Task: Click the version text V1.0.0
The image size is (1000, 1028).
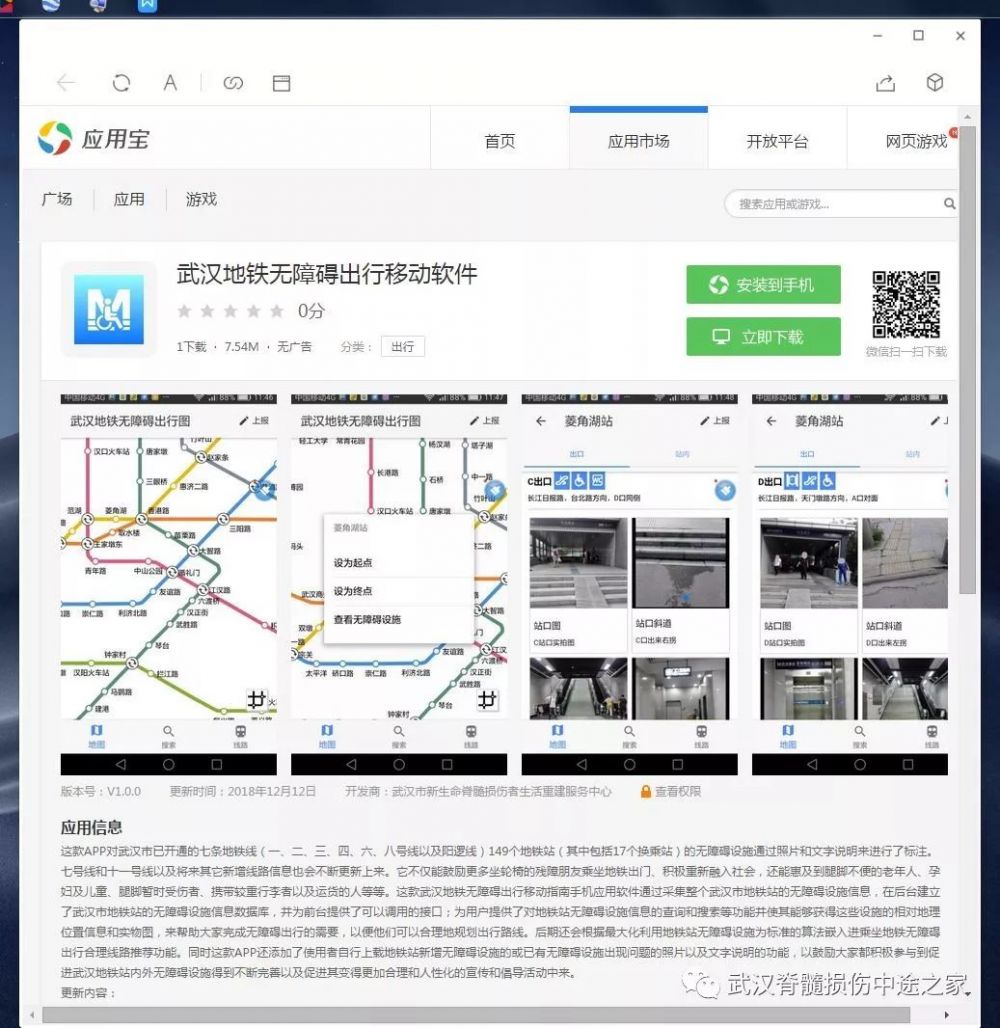Action: tap(124, 791)
